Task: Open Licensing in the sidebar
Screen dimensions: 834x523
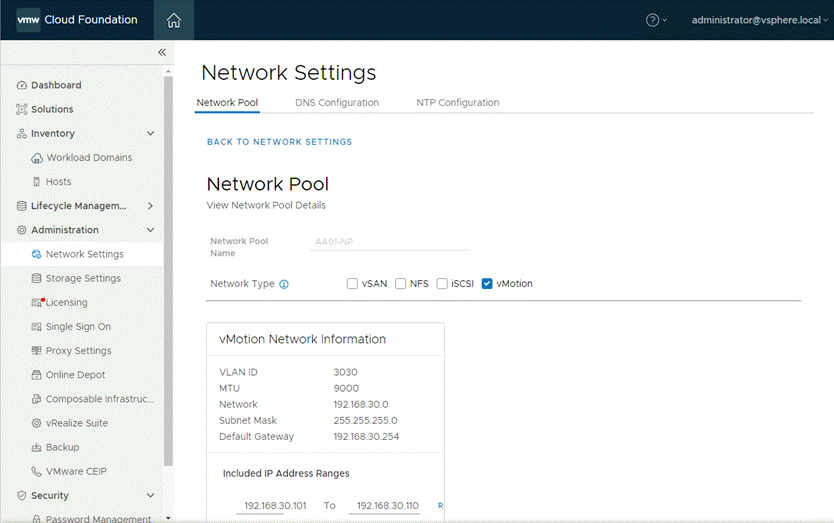Action: pyautogui.click(x=66, y=302)
